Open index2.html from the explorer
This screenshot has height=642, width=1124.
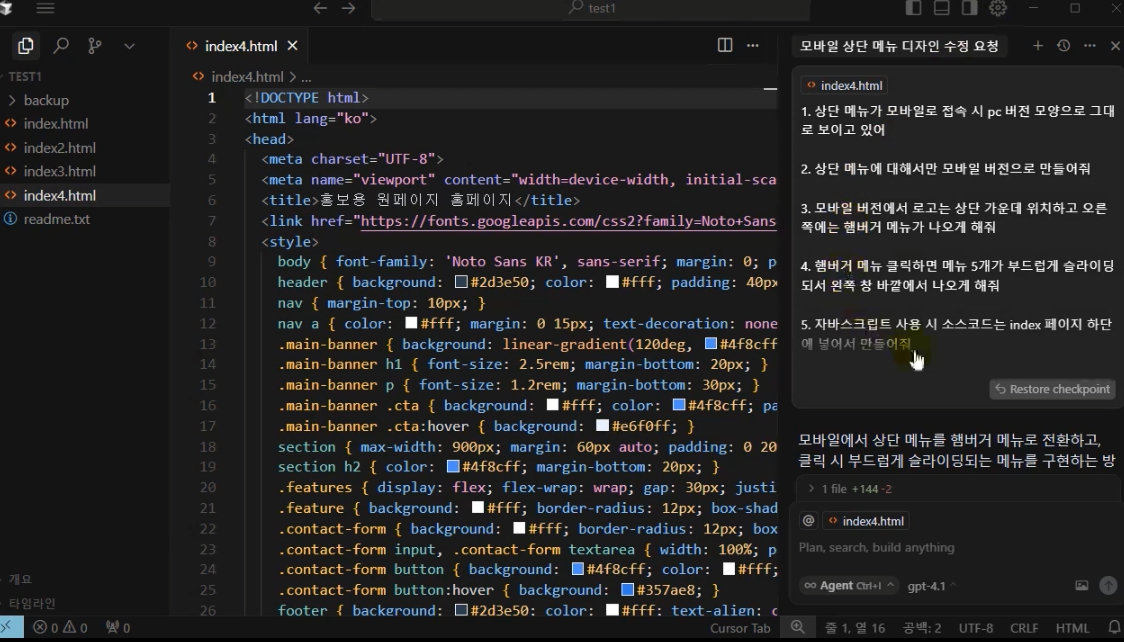(59, 148)
